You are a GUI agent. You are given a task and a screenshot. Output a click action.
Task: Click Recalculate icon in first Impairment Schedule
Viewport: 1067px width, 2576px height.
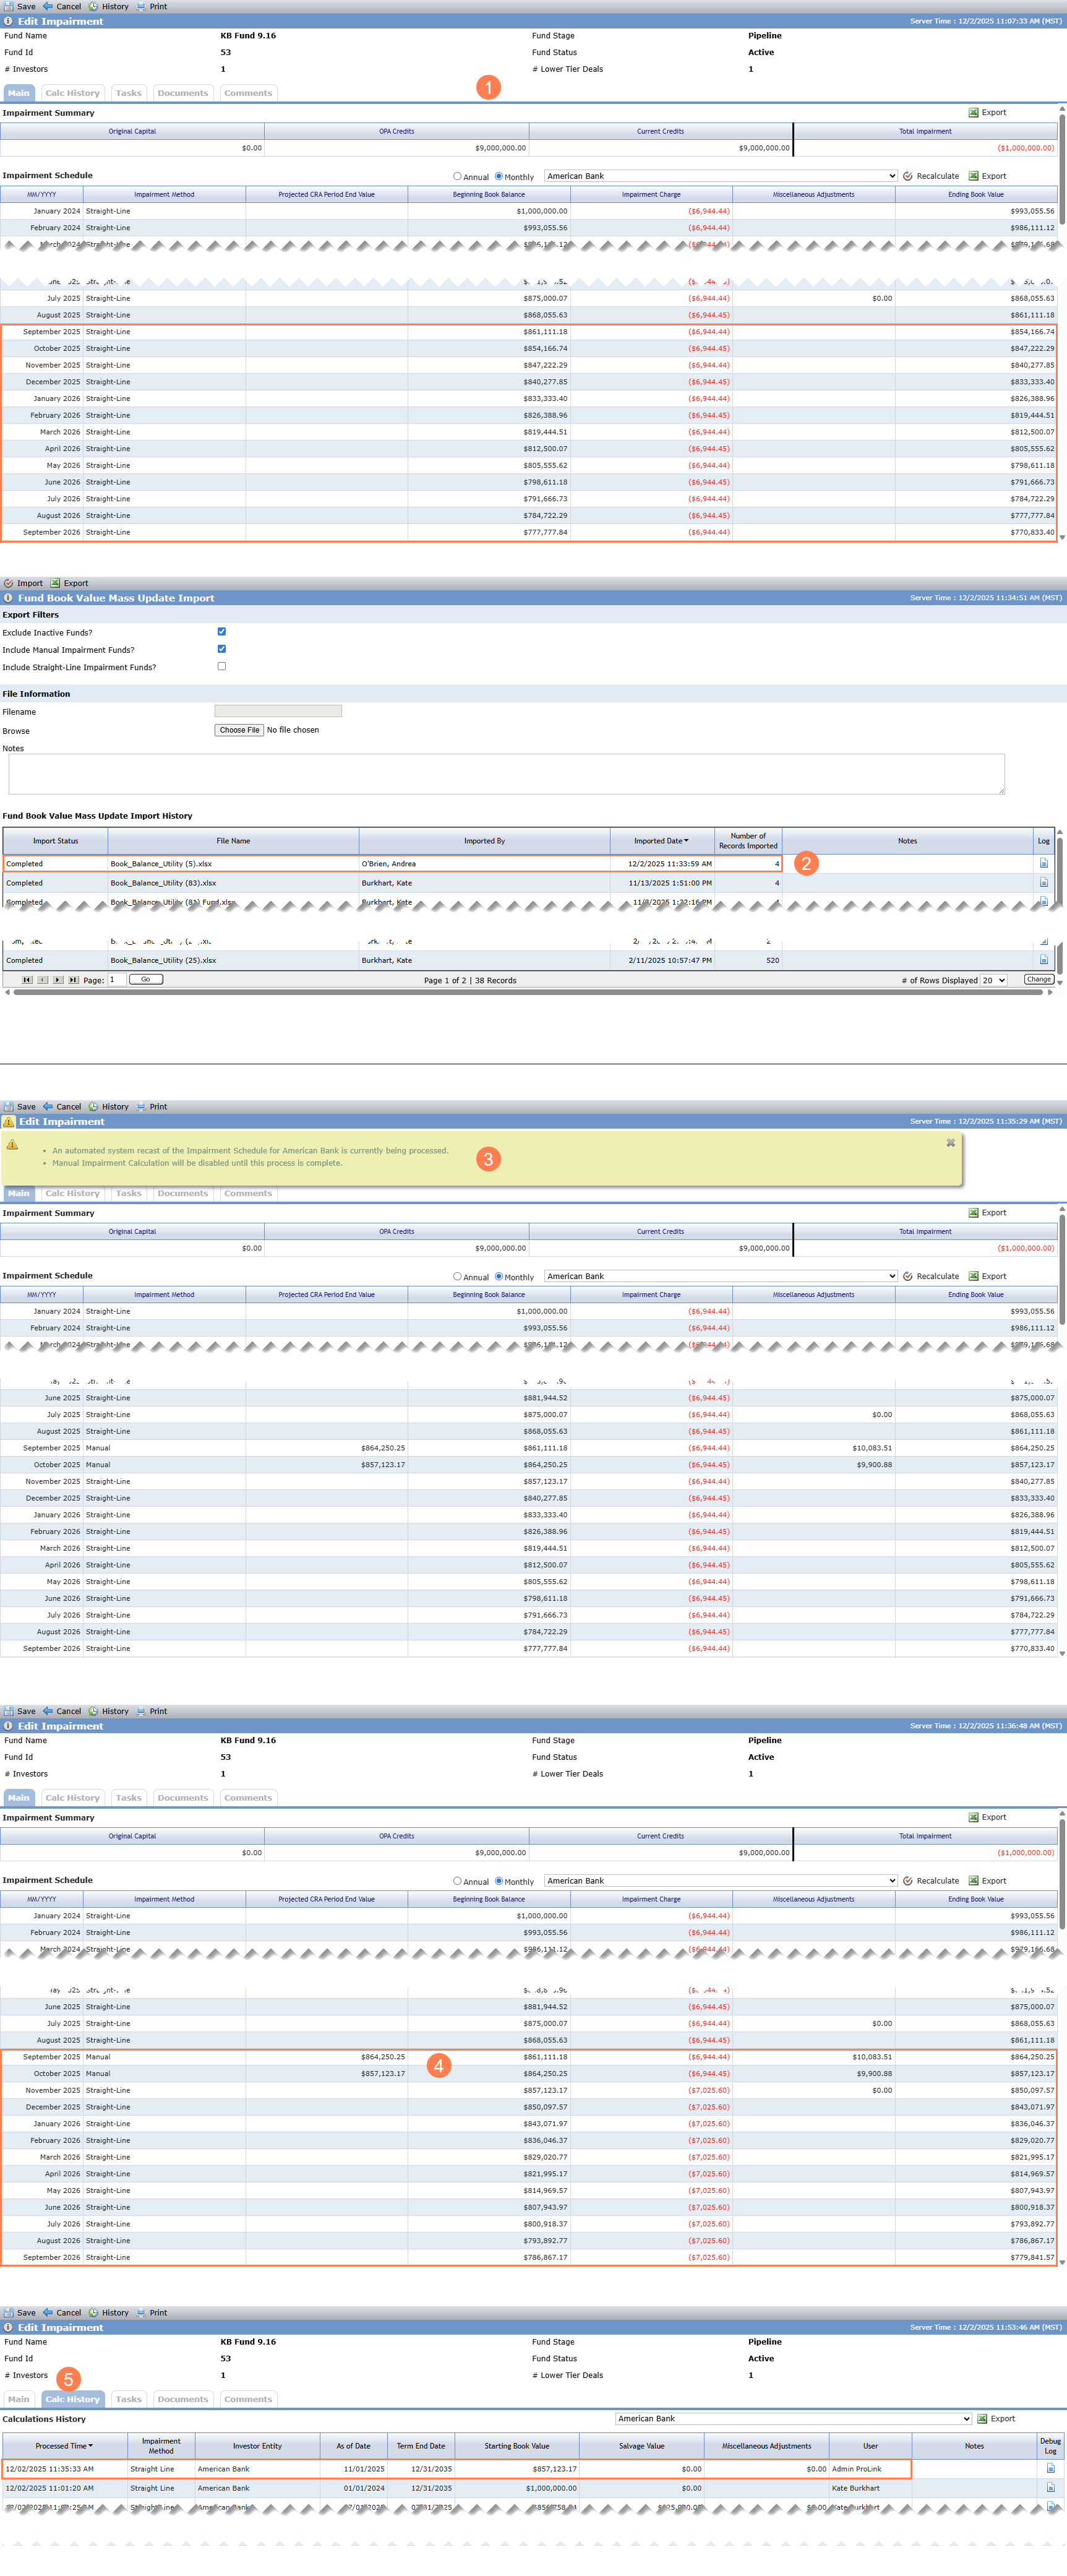(x=908, y=176)
